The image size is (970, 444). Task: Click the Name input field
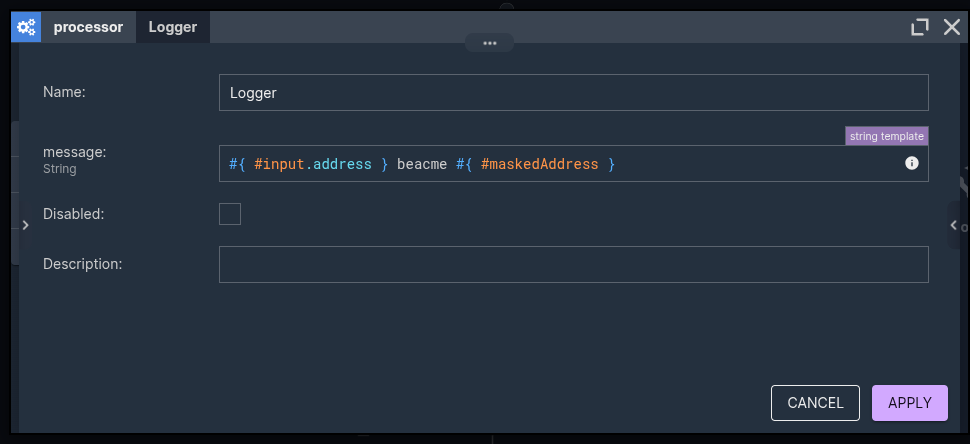(573, 93)
